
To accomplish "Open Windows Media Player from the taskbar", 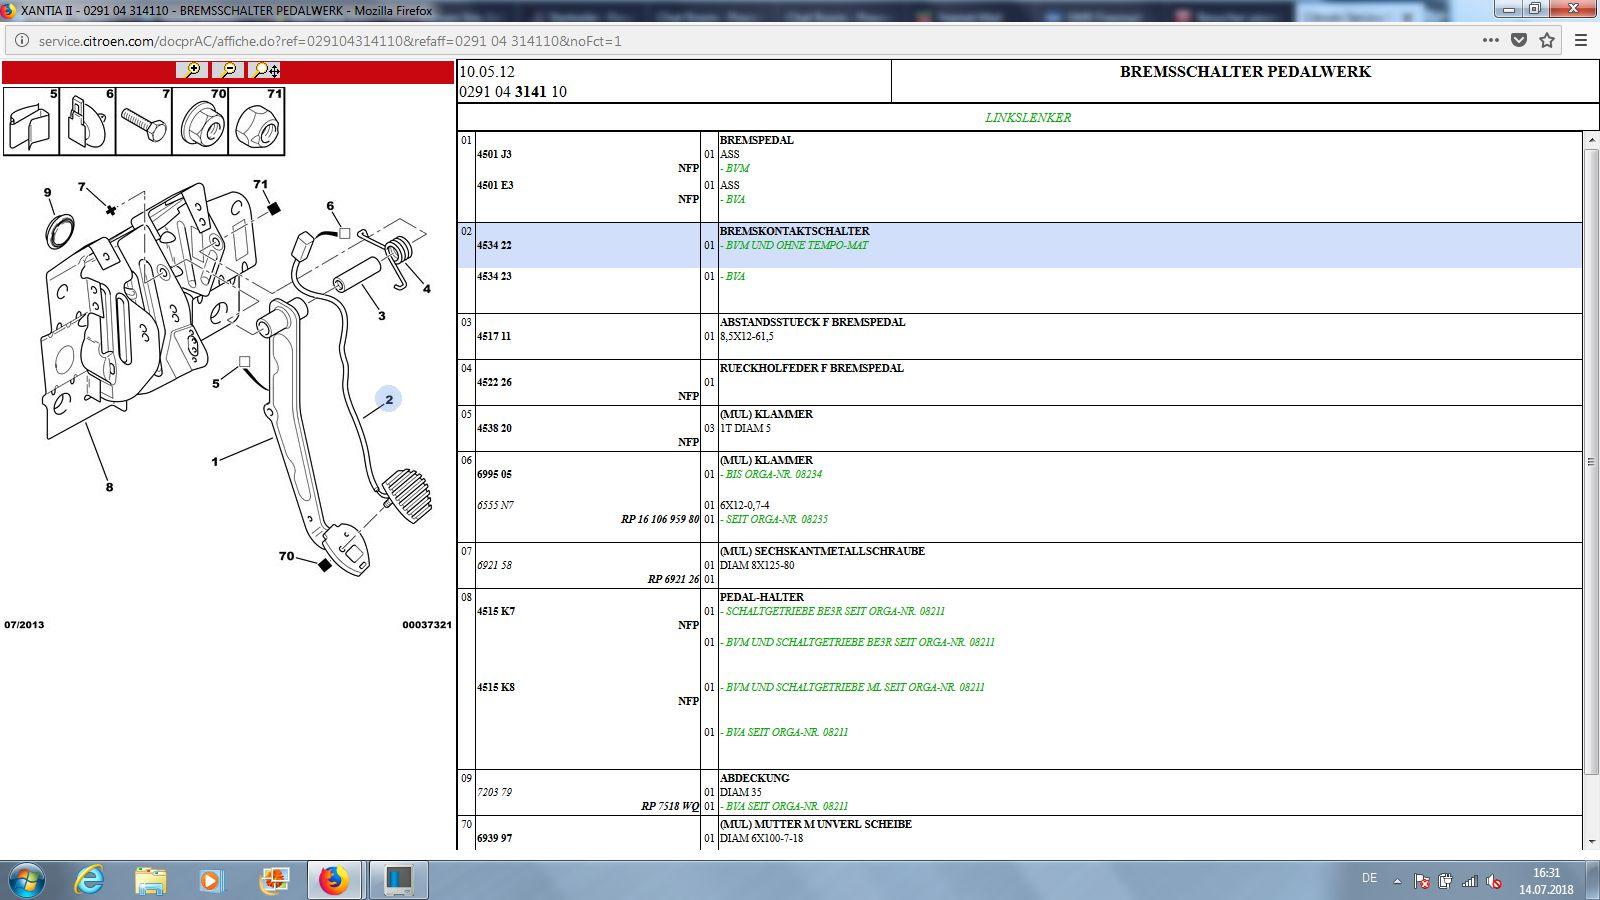I will tap(211, 881).
